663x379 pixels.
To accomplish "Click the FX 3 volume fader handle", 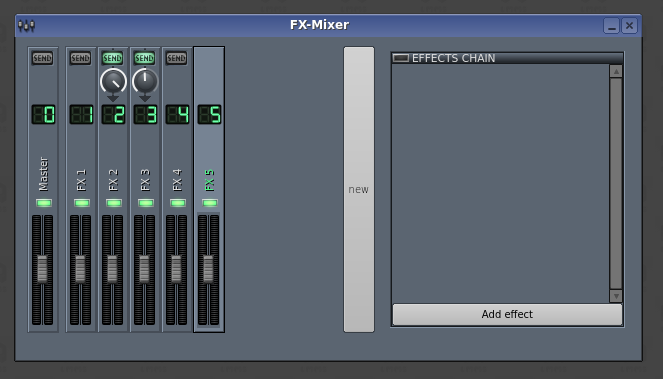I will (144, 269).
